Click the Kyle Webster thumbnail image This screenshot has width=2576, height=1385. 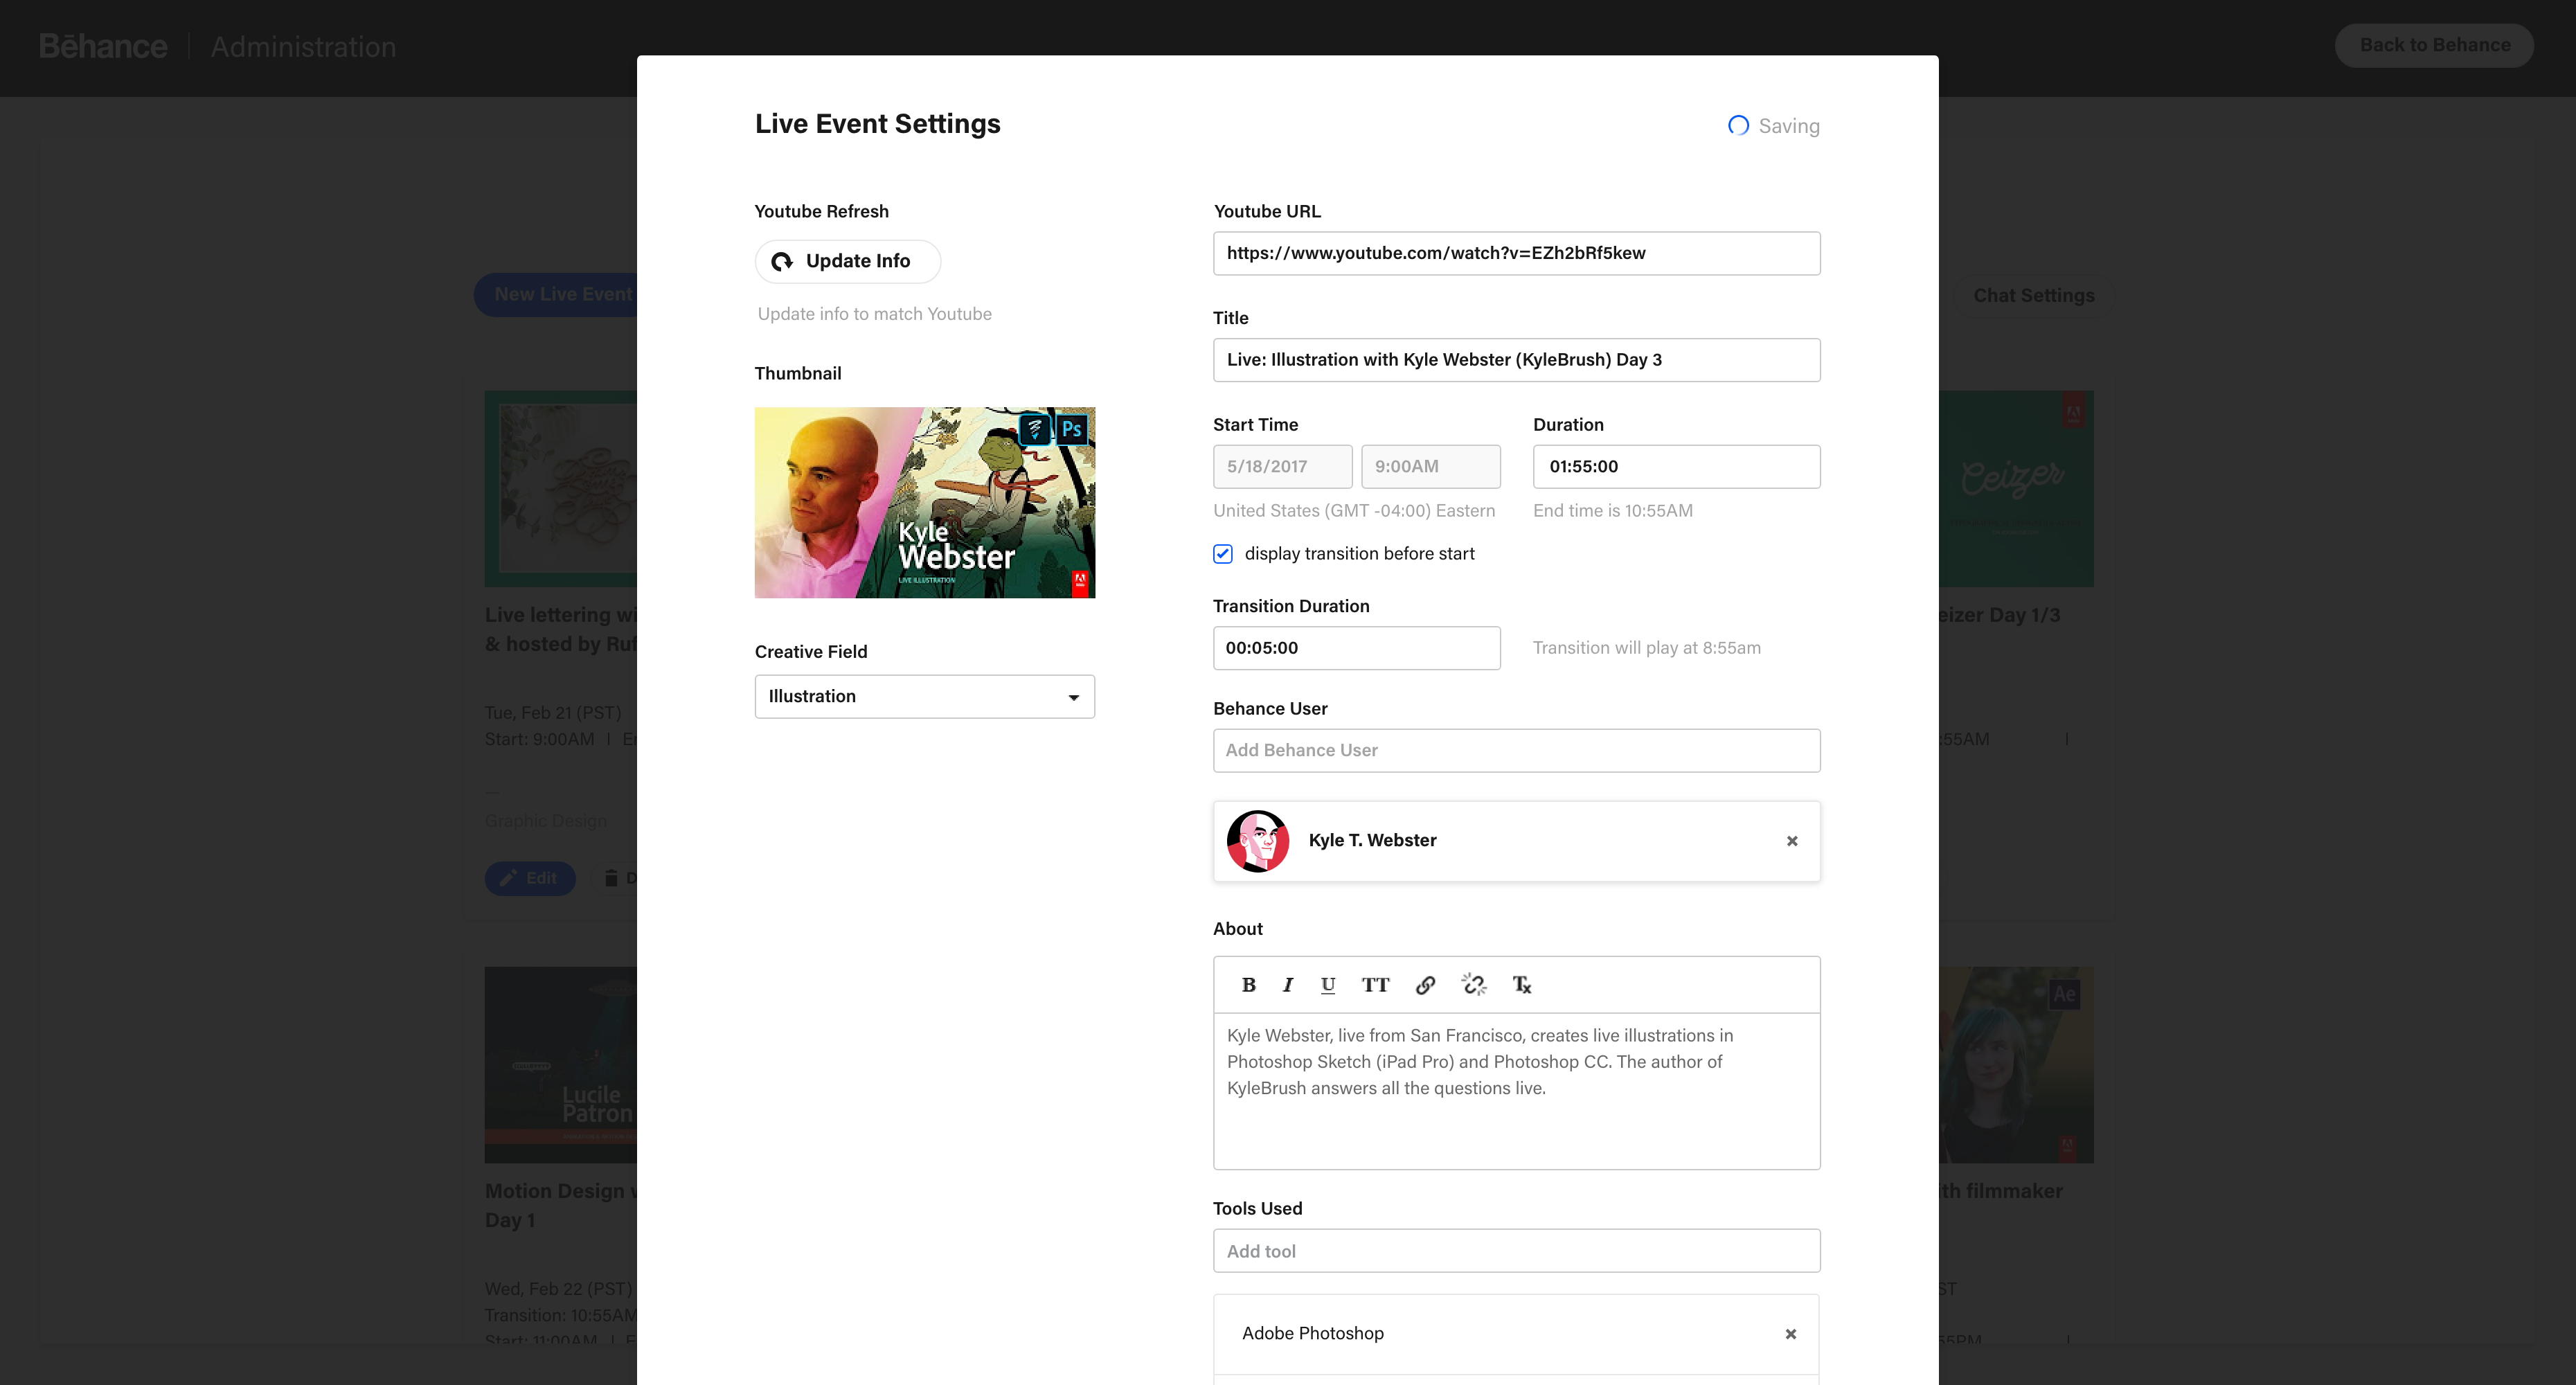click(924, 502)
